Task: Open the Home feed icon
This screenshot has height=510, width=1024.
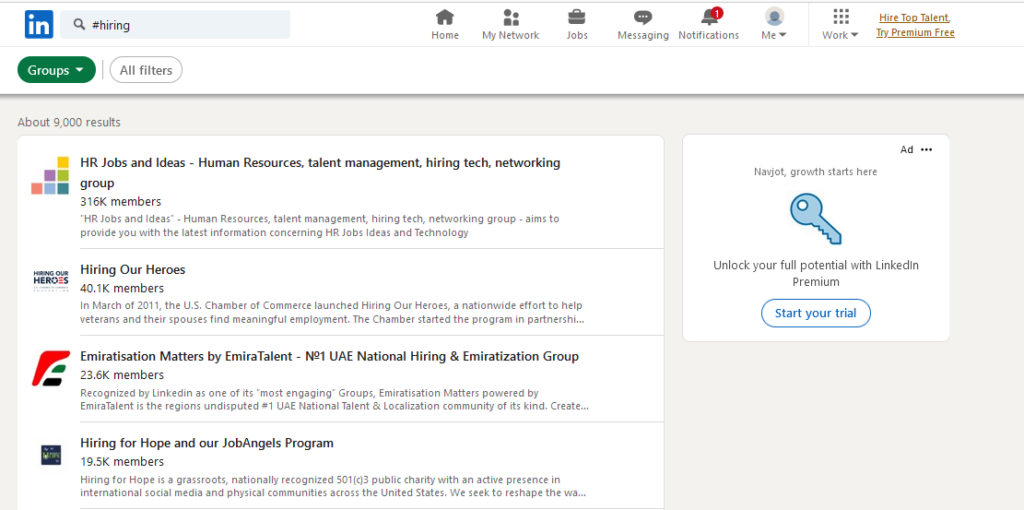Action: (x=445, y=17)
